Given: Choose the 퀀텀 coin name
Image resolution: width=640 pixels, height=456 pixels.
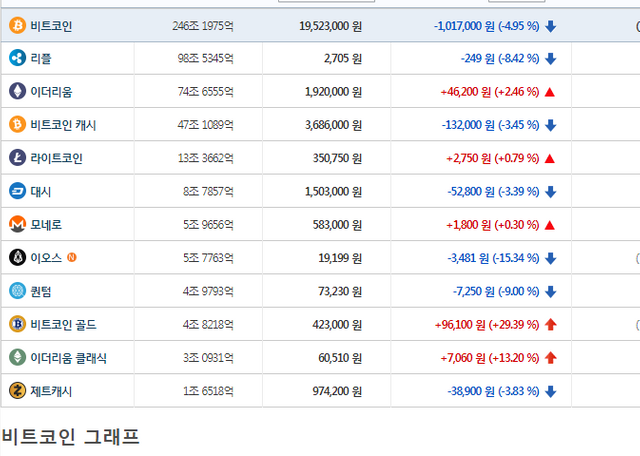Looking at the screenshot, I should coord(41,291).
